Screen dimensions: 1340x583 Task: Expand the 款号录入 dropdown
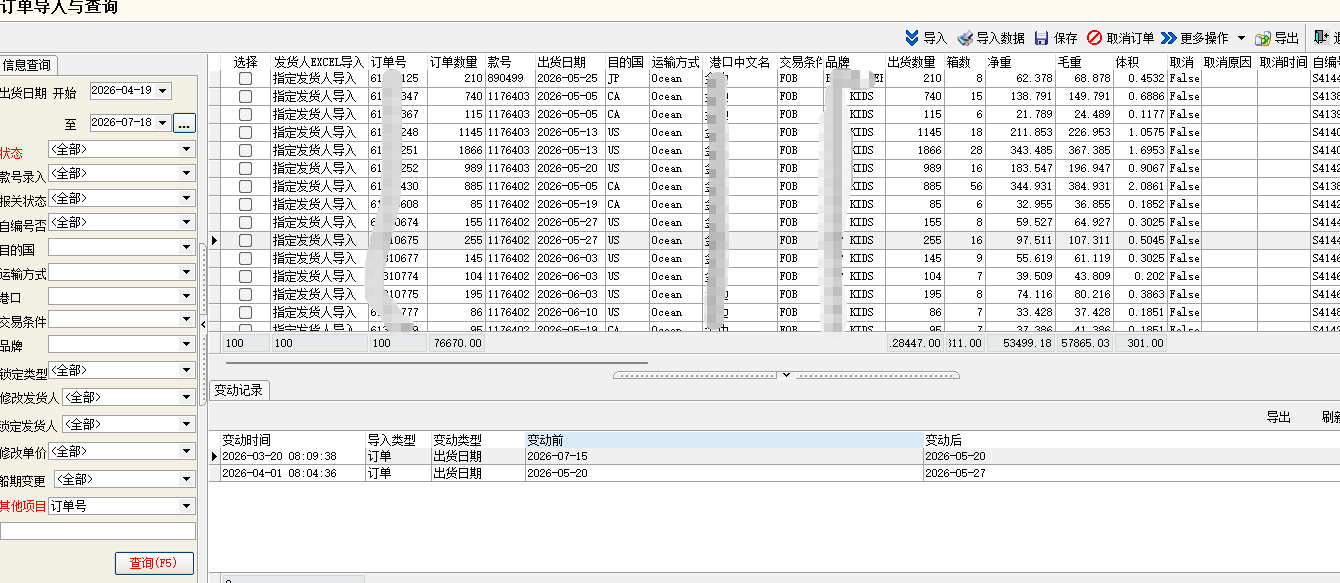[187, 174]
